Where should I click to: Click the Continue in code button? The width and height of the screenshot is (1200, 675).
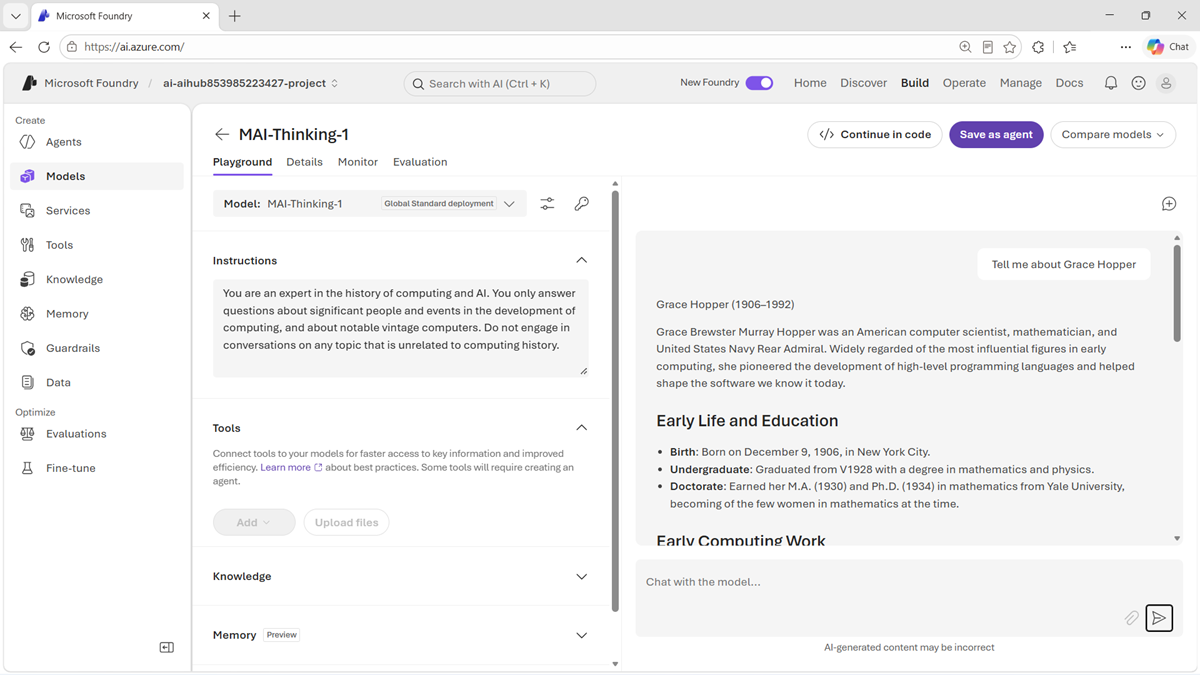coord(875,135)
